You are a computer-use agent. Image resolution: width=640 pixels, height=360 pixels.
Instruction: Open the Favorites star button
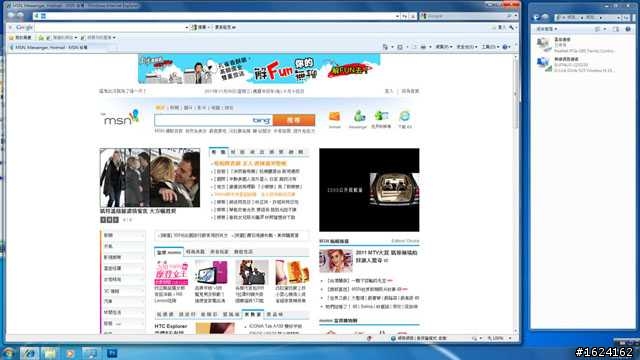tap(20, 38)
